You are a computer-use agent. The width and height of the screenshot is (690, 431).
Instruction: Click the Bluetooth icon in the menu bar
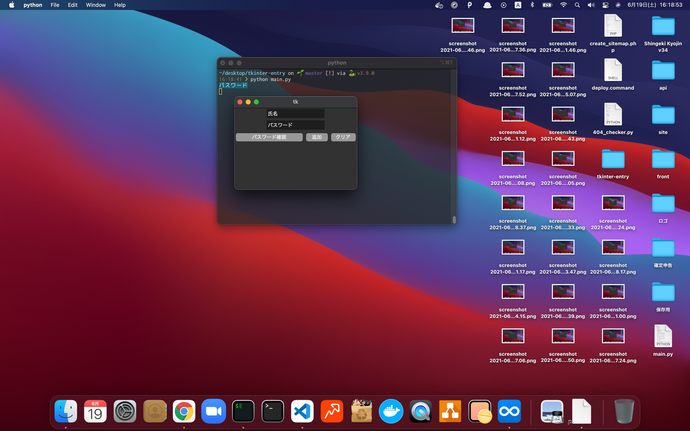[532, 5]
